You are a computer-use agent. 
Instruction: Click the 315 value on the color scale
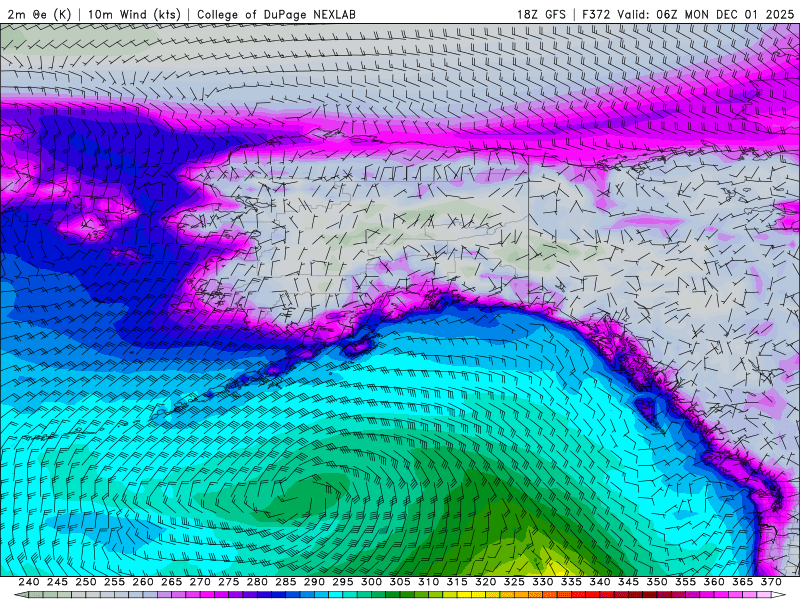click(x=457, y=582)
